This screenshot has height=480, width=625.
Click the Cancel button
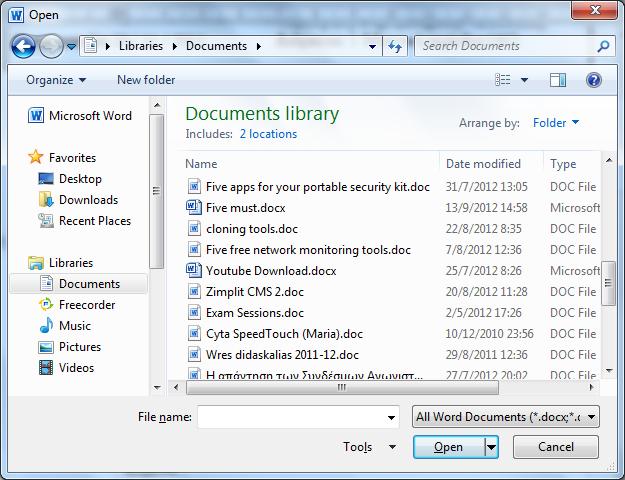tap(556, 447)
